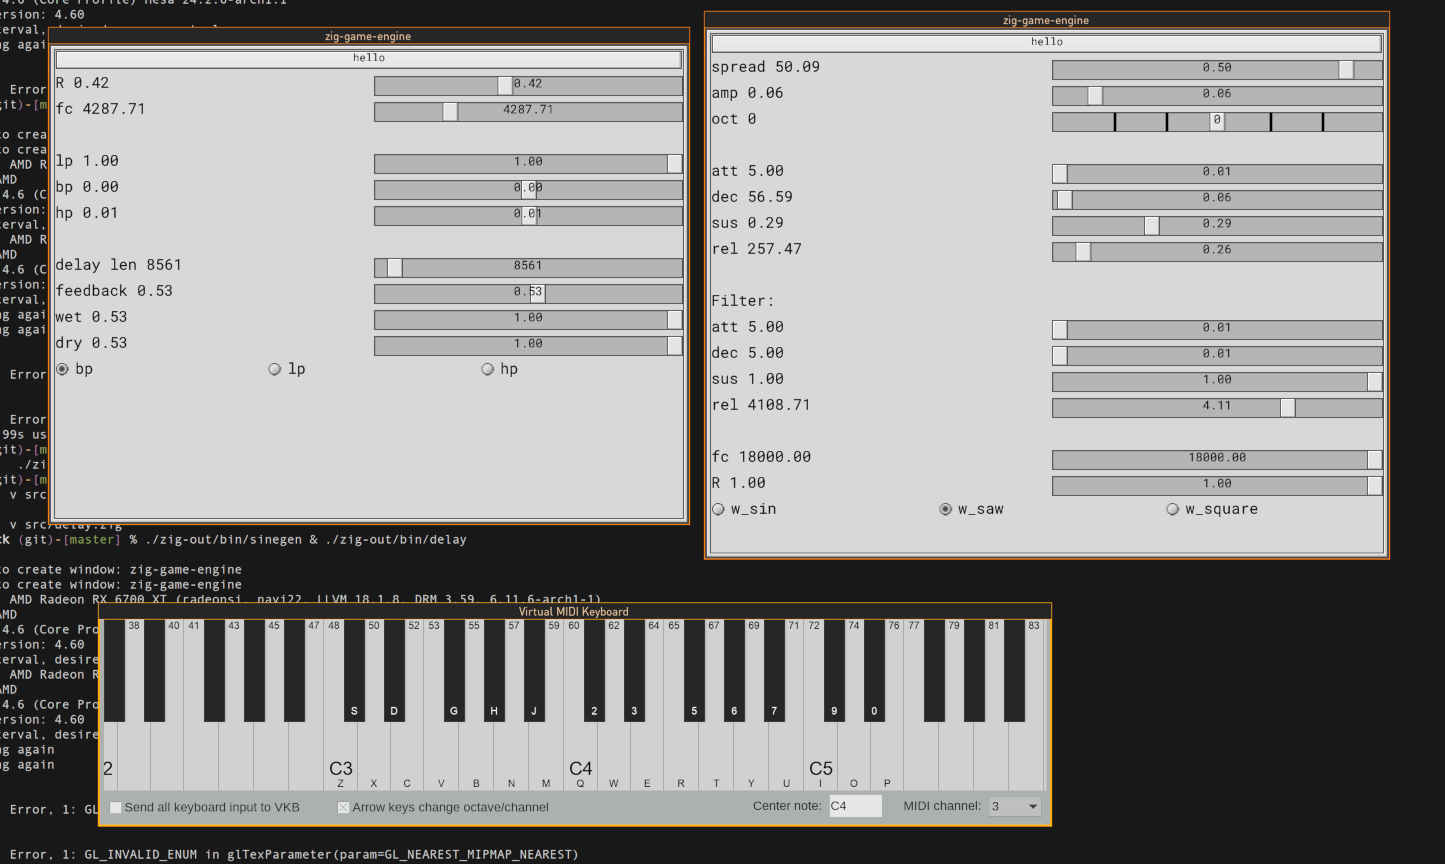Click the fc 18000.00 slider
Image resolution: width=1445 pixels, height=864 pixels.
tap(1217, 459)
